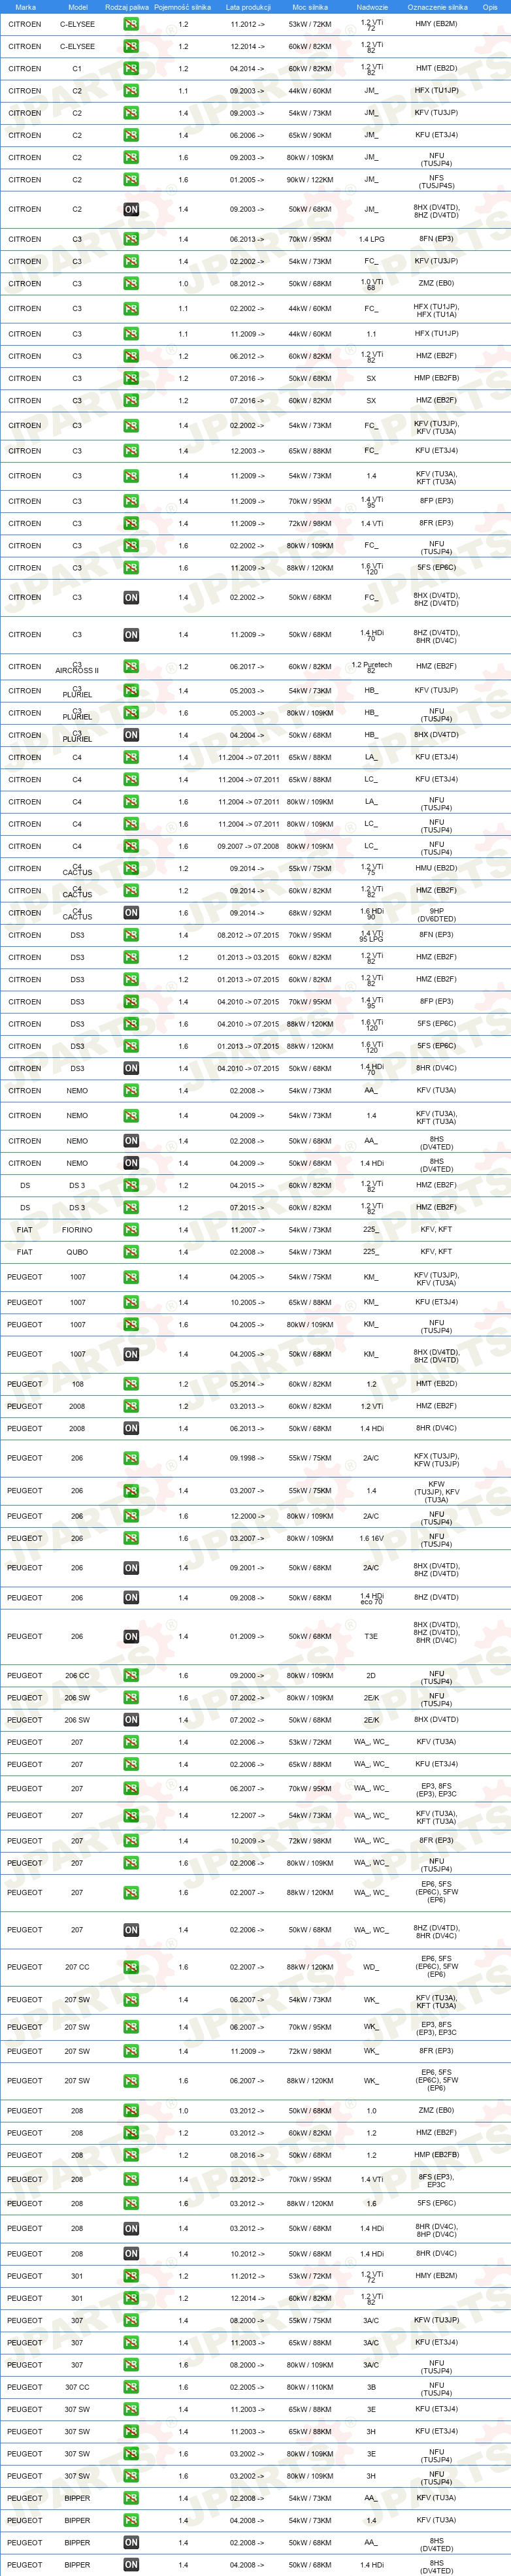
Task: Click petrol icon in C3 Aircross II row
Action: pyautogui.click(x=131, y=667)
